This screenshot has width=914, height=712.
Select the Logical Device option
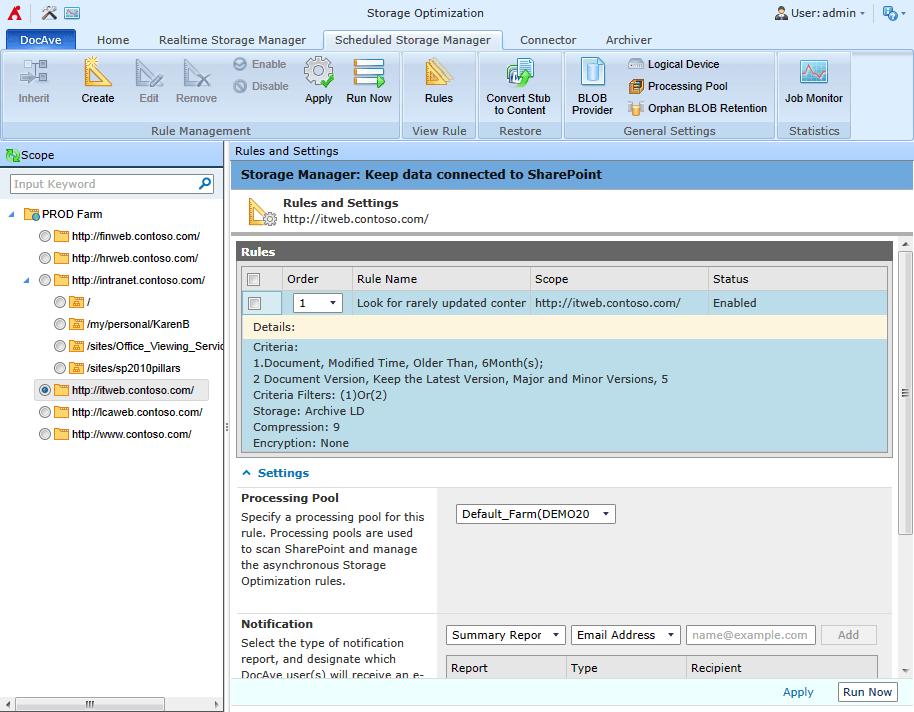click(x=682, y=63)
